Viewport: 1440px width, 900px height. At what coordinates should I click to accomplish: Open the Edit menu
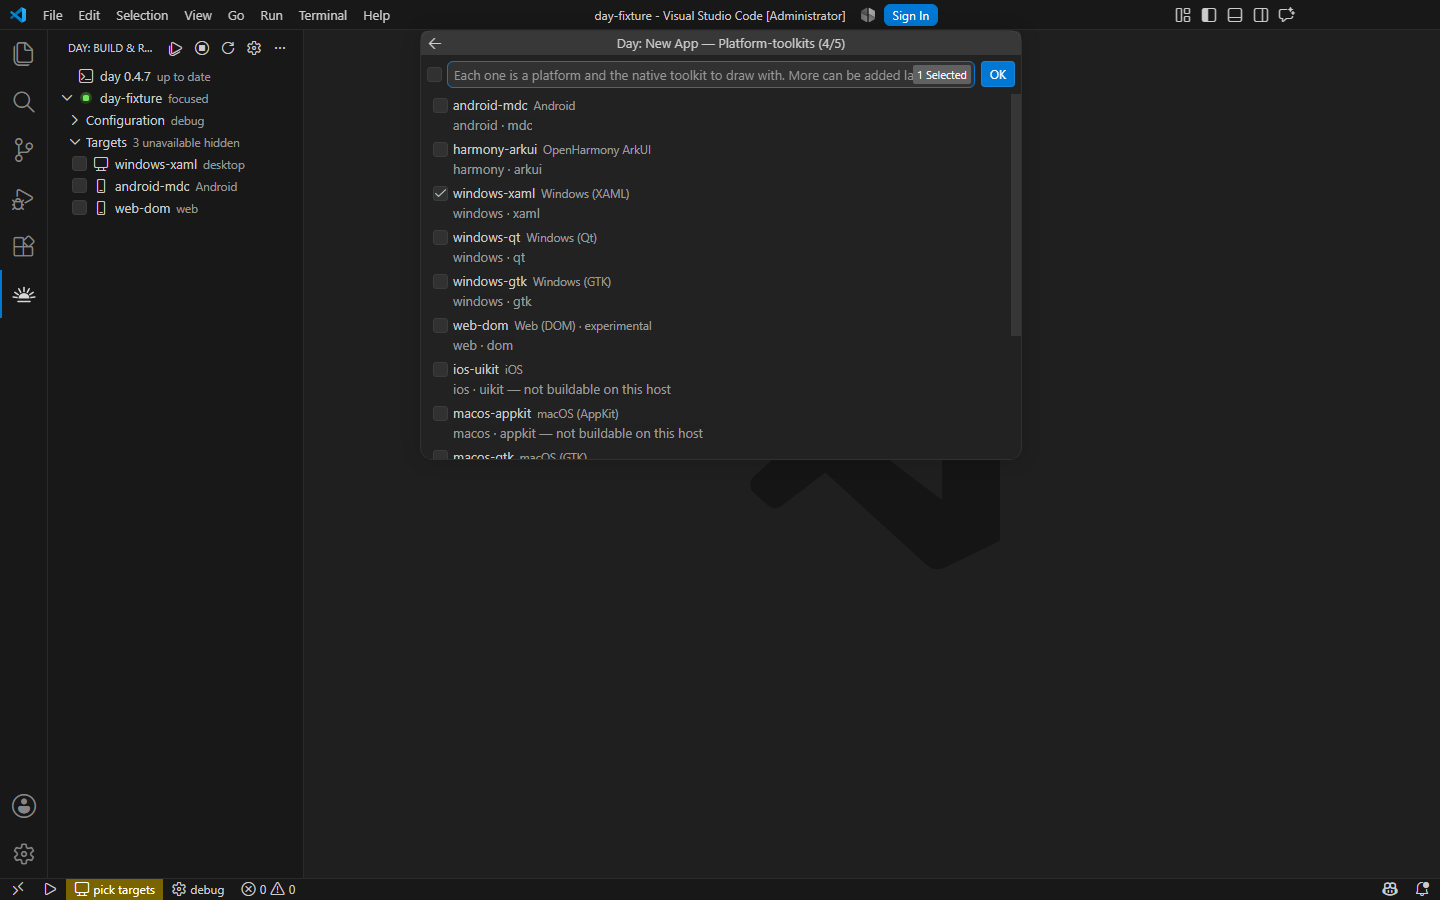pyautogui.click(x=89, y=15)
